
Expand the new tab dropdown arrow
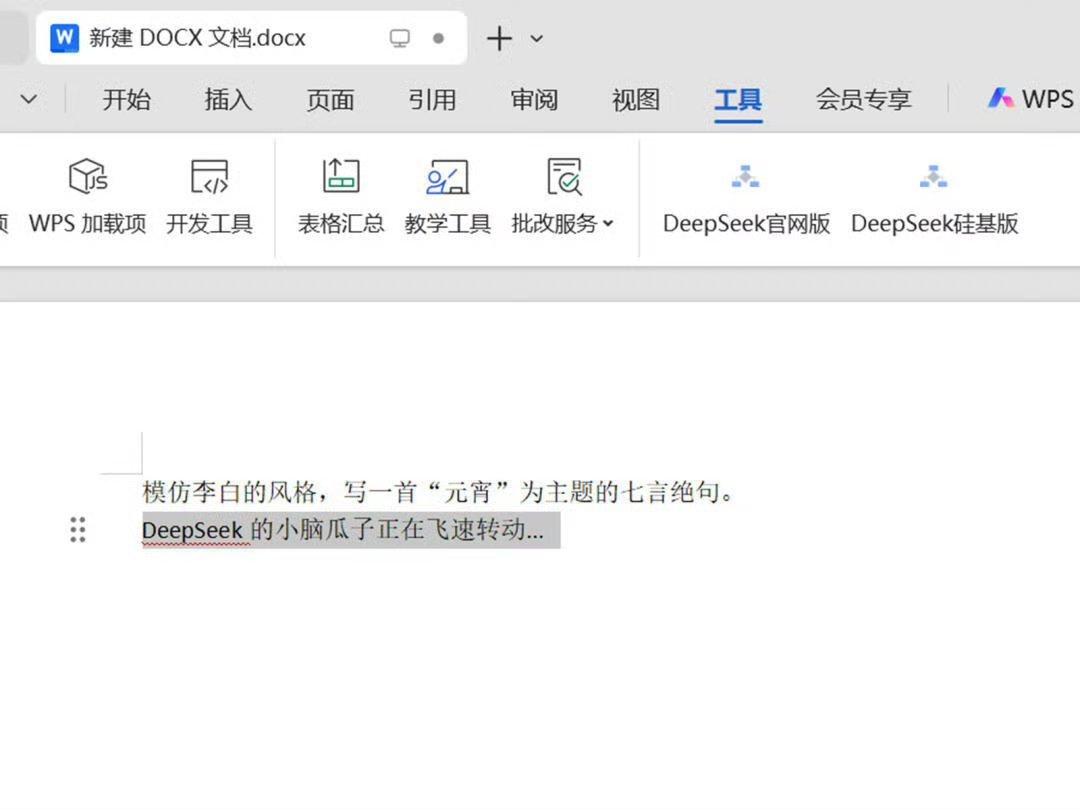coord(537,39)
